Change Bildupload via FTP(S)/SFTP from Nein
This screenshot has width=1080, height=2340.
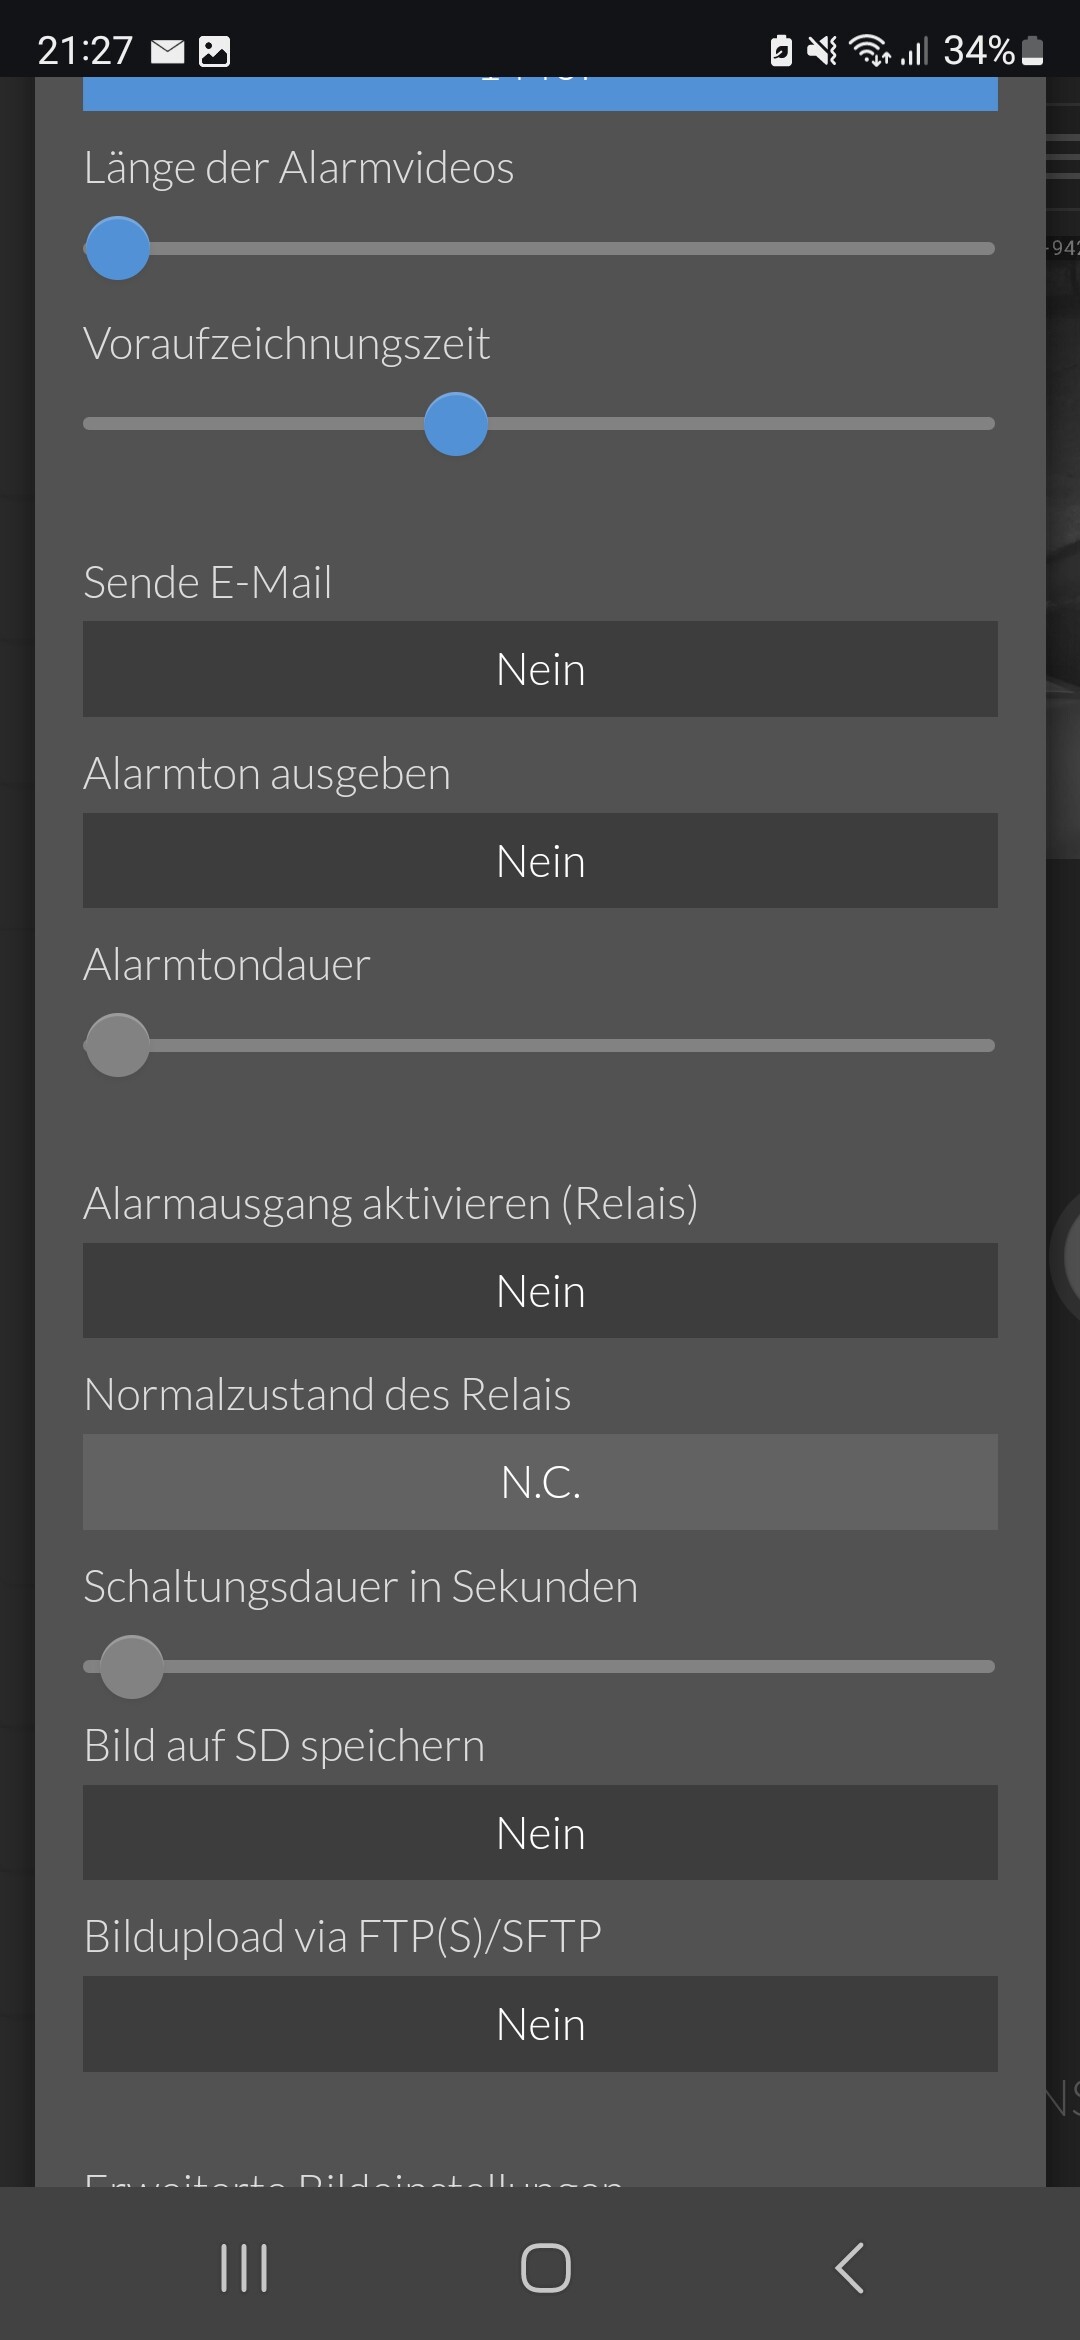[x=540, y=2024]
